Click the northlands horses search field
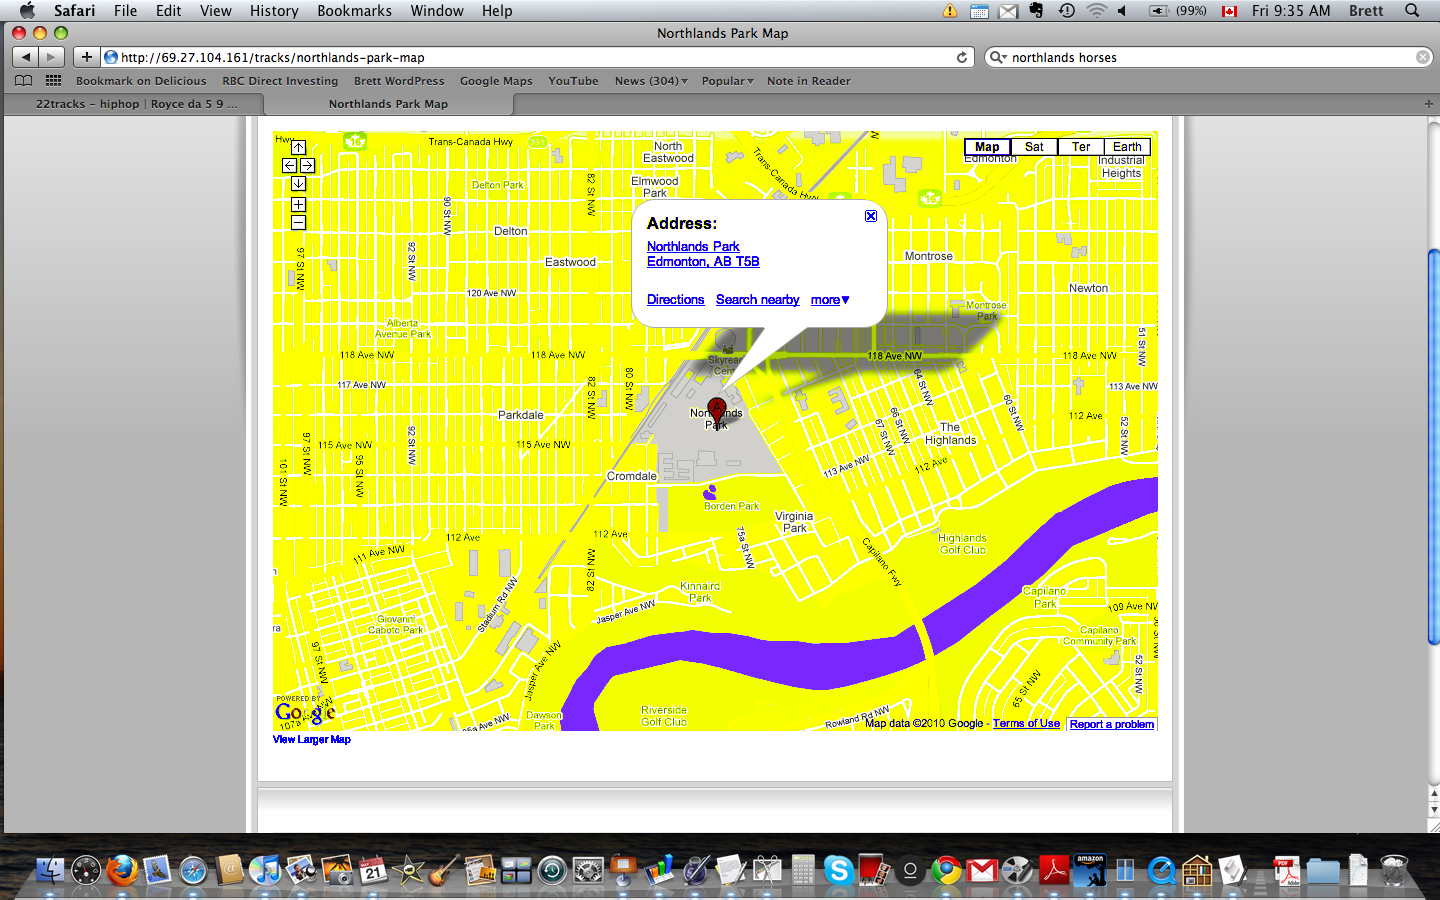The image size is (1440, 900). pyautogui.click(x=1210, y=57)
